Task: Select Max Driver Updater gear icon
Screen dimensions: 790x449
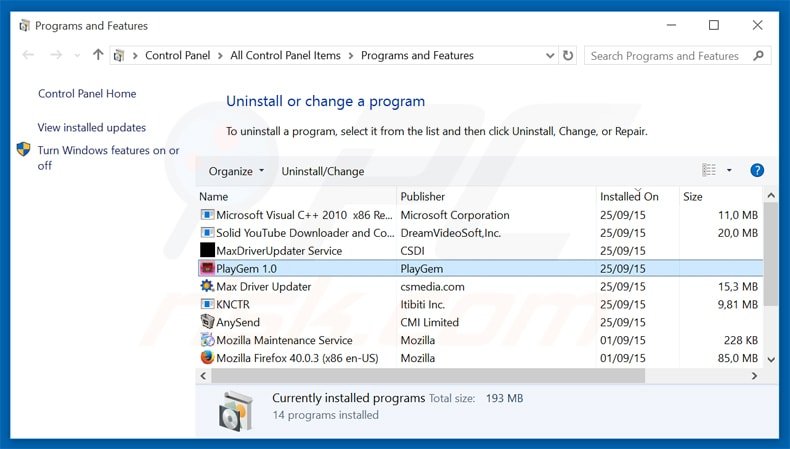Action: pos(207,286)
